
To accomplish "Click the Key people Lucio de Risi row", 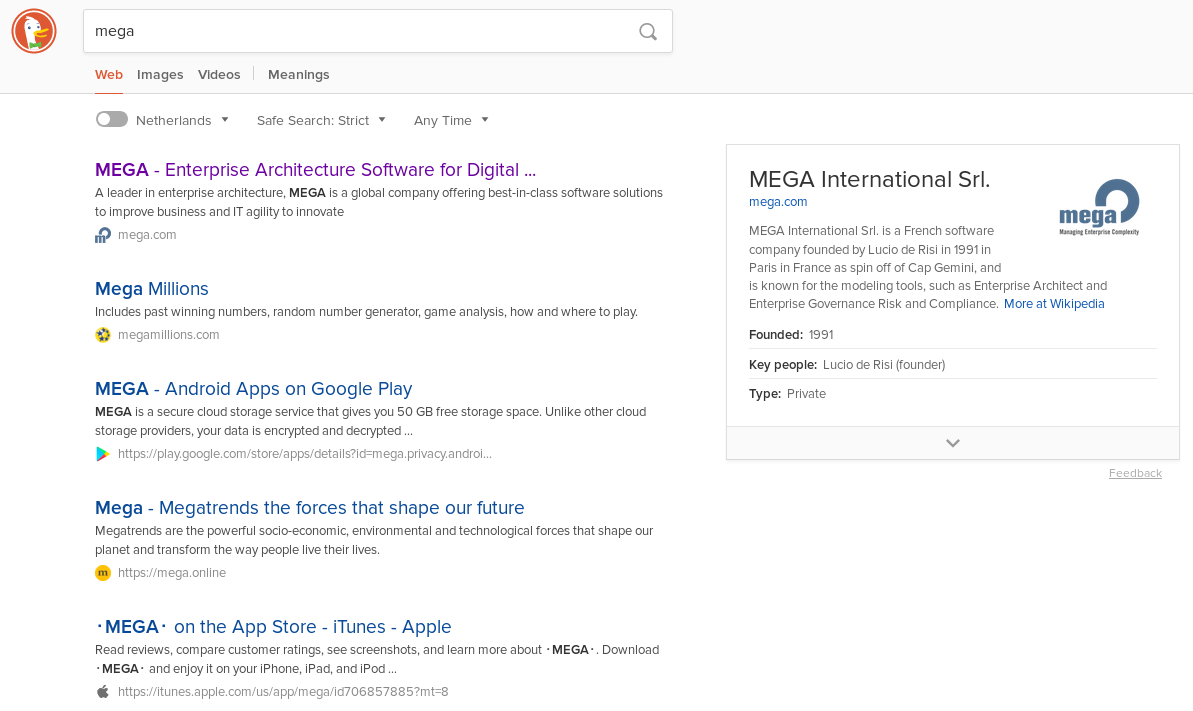I will [953, 365].
